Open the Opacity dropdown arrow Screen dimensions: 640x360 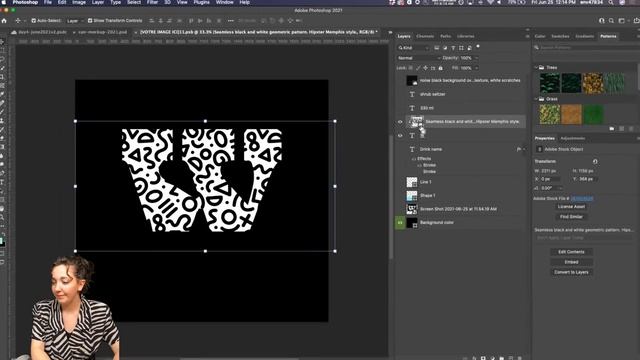click(x=476, y=58)
